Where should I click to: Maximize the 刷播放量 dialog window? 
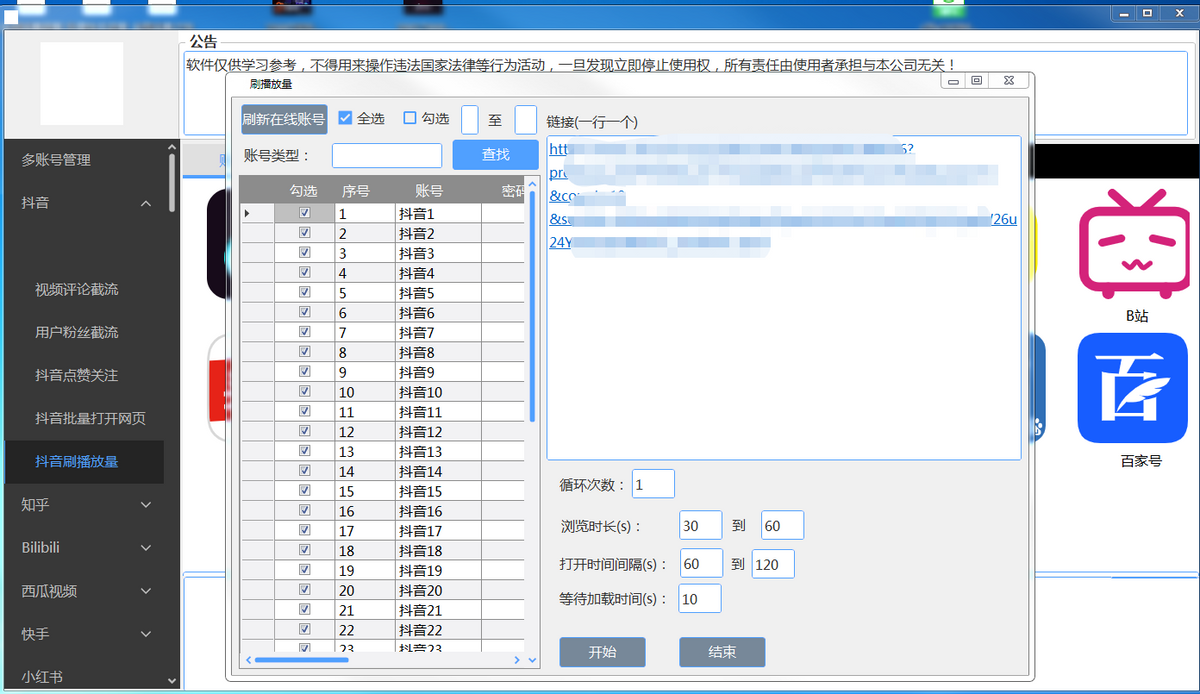[978, 81]
